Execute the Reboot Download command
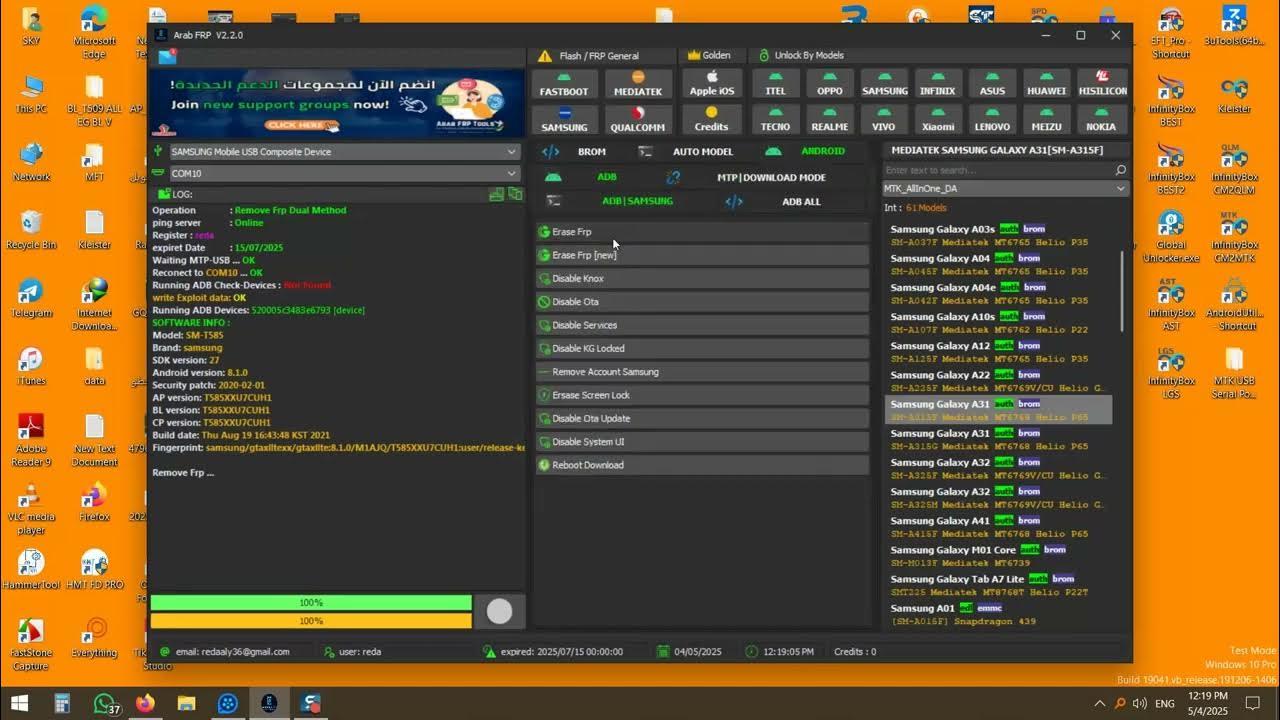 [x=700, y=464]
